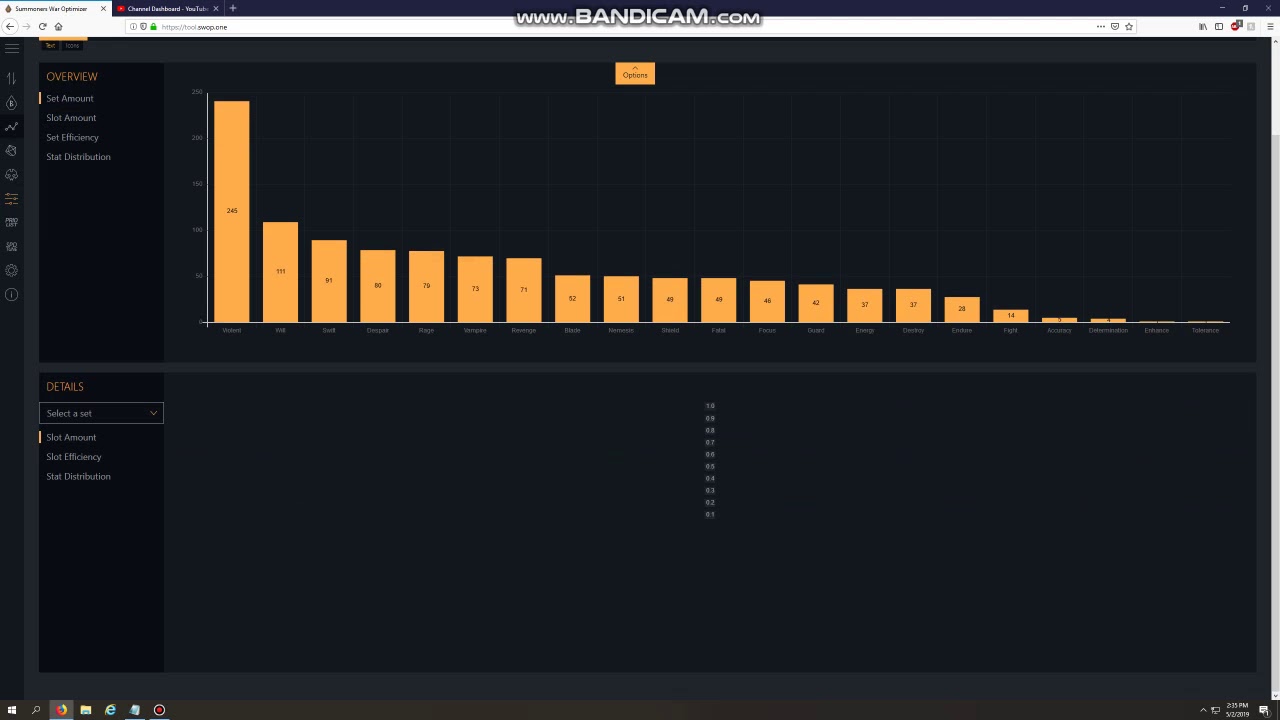The width and height of the screenshot is (1280, 720).
Task: Open the Firefox library icon
Action: (1203, 26)
